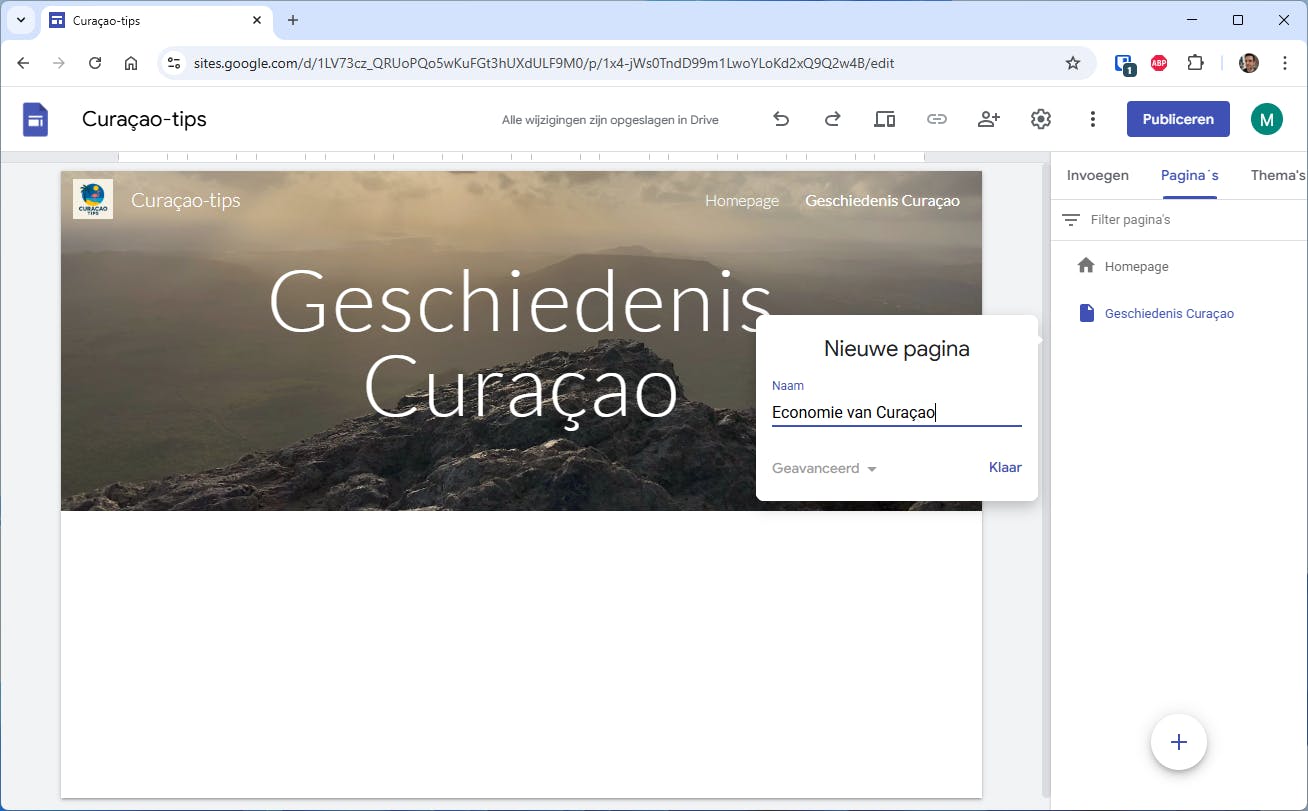The width and height of the screenshot is (1308, 811).
Task: Click the Publiceren button
Action: click(1178, 119)
